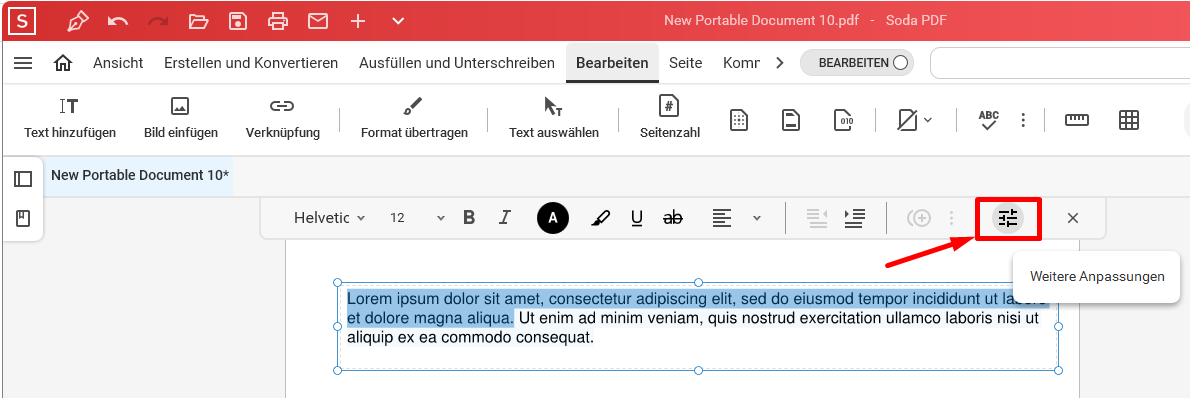Image resolution: width=1190 pixels, height=398 pixels.
Task: Insert a Seitenzahl
Action: (x=669, y=118)
